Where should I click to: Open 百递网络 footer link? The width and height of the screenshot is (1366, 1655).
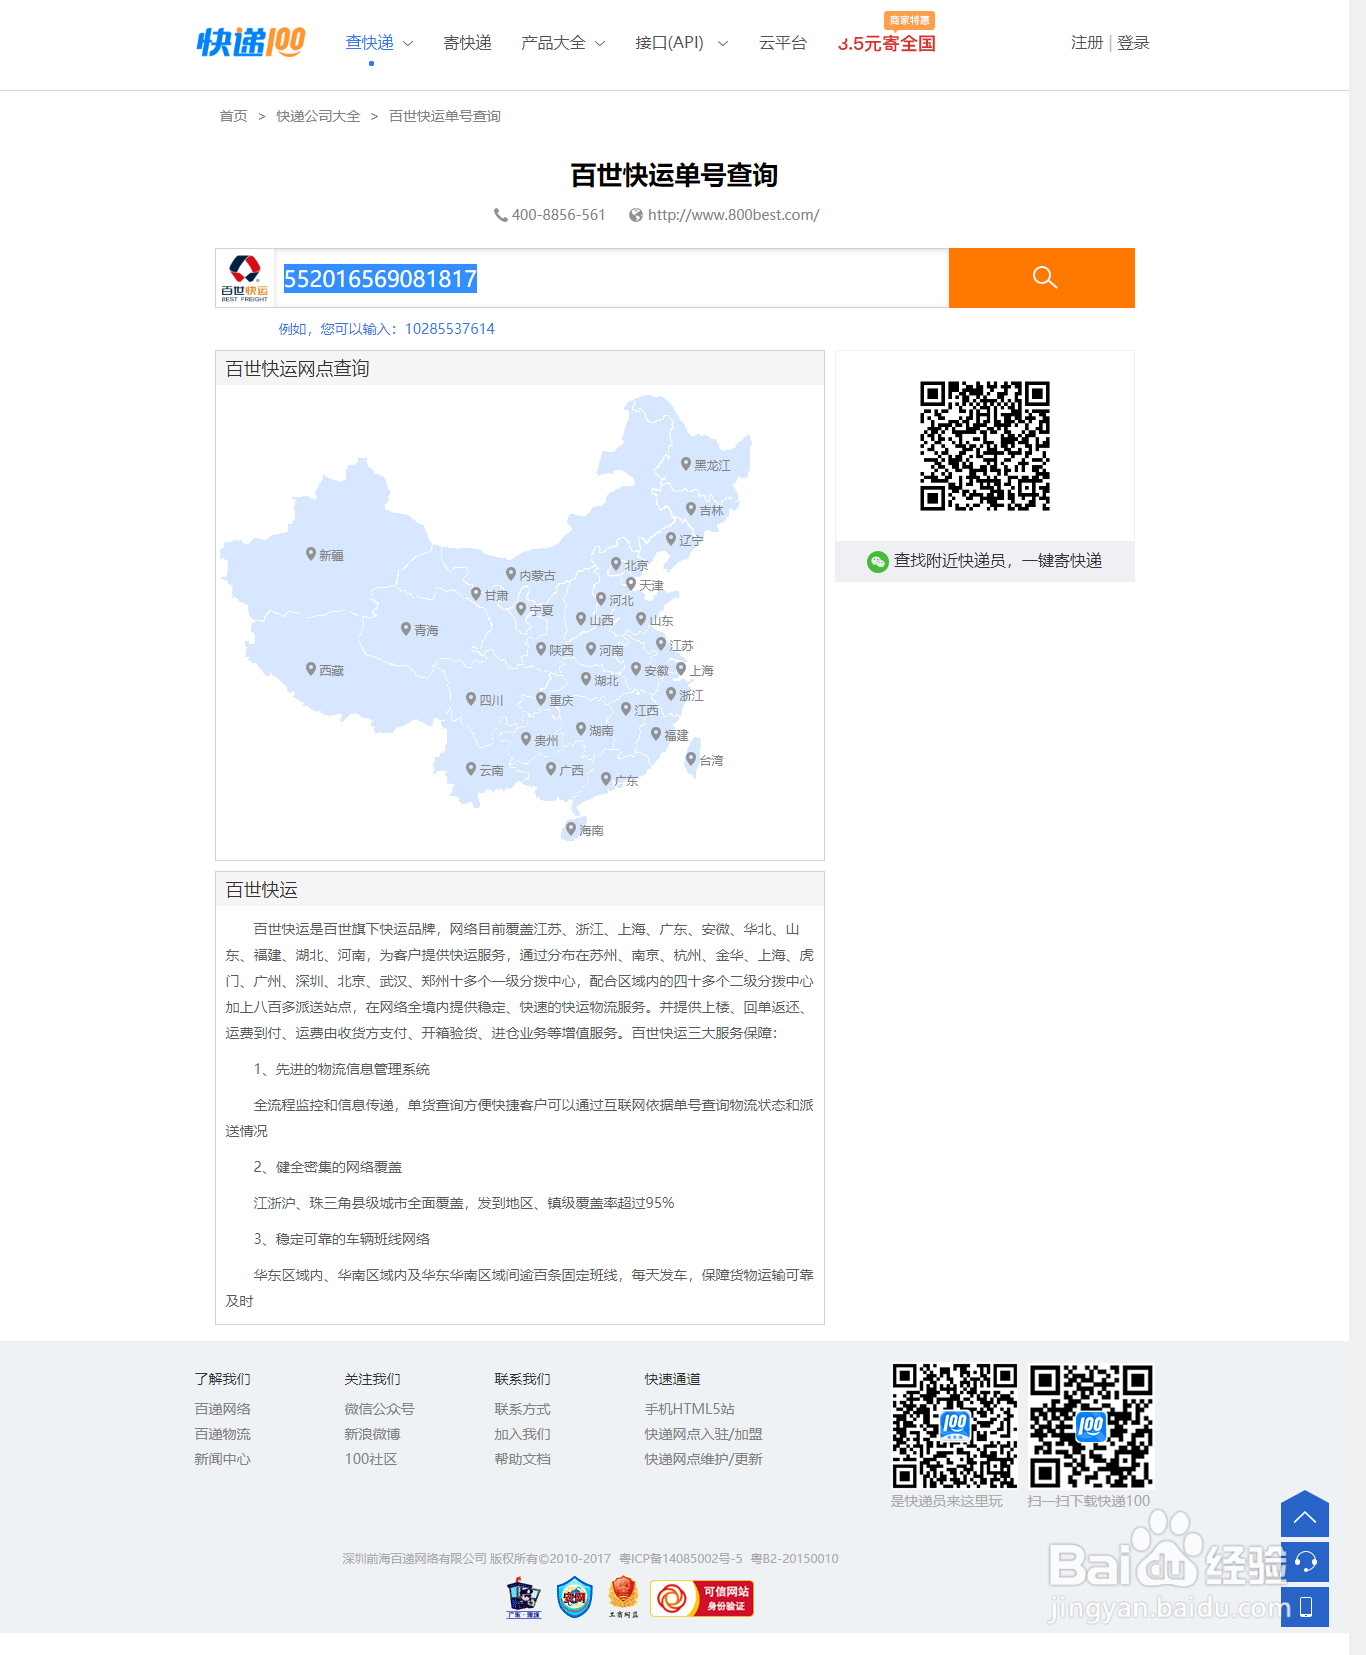[222, 1409]
